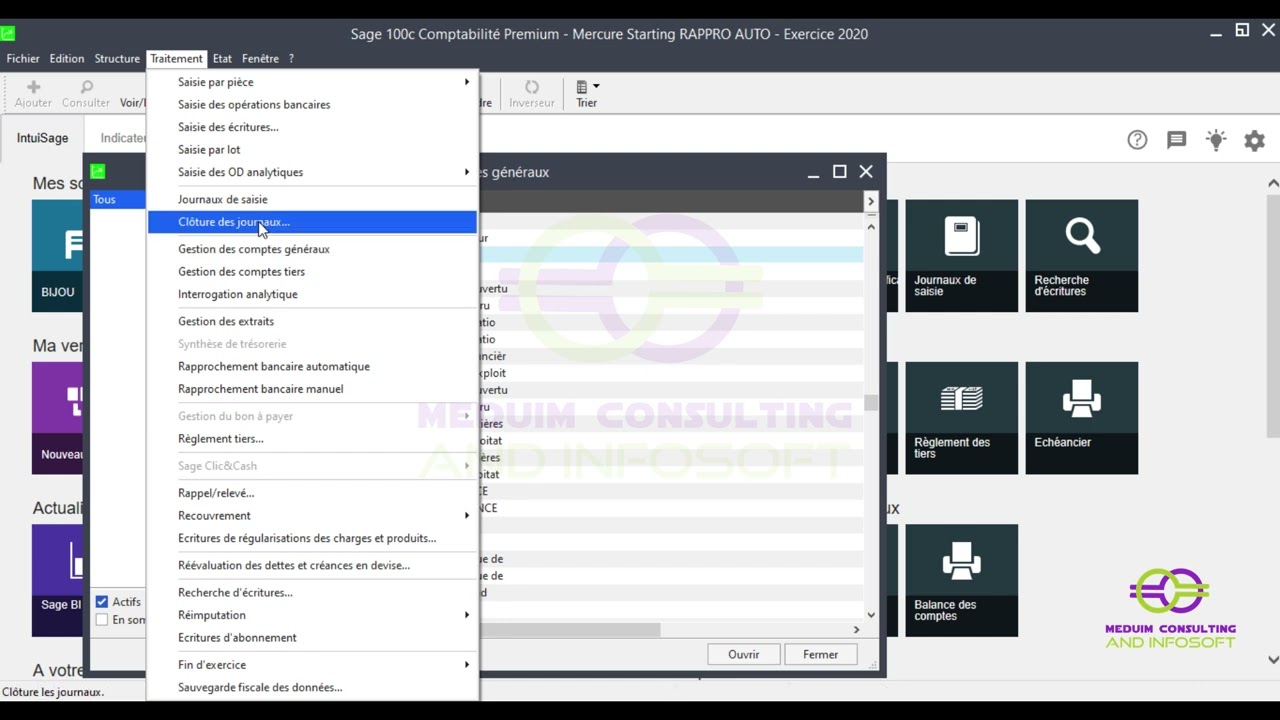The image size is (1280, 720).
Task: Toggle the En sommeil checkbox
Action: click(x=102, y=620)
